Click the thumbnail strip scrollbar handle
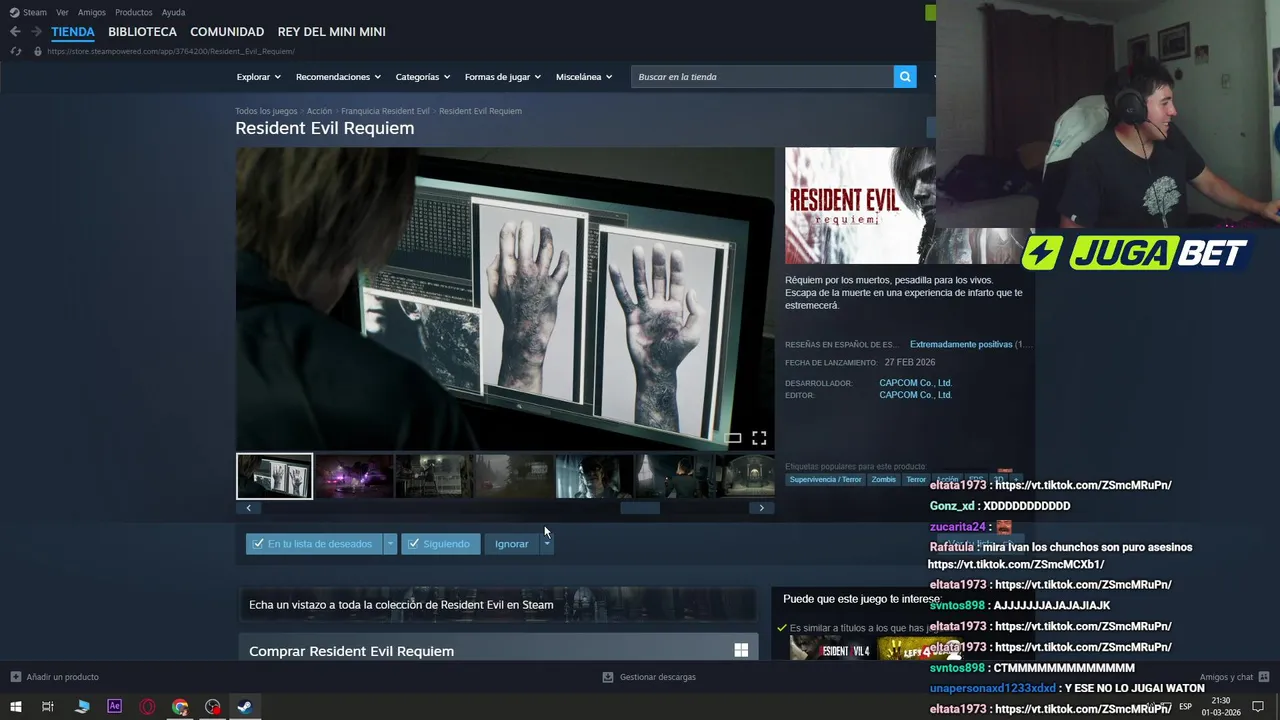Viewport: 1280px width, 720px height. click(x=640, y=508)
